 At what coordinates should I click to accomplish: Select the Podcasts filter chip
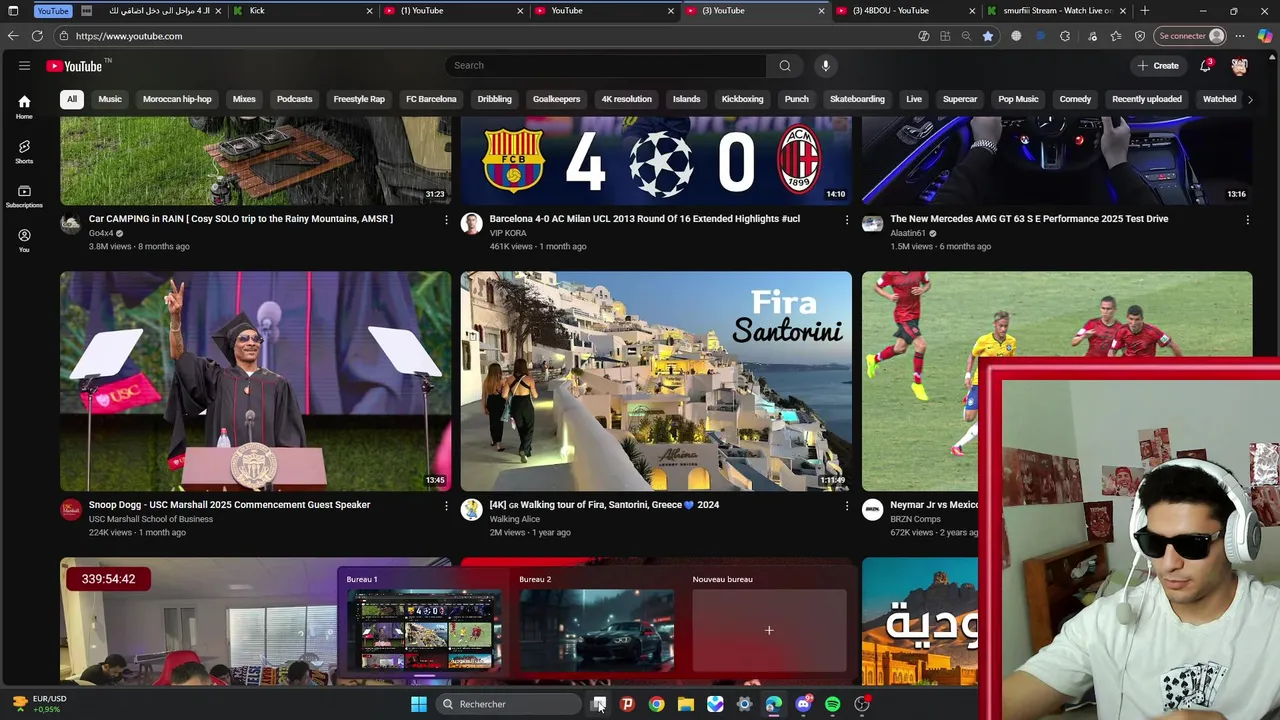pos(294,99)
